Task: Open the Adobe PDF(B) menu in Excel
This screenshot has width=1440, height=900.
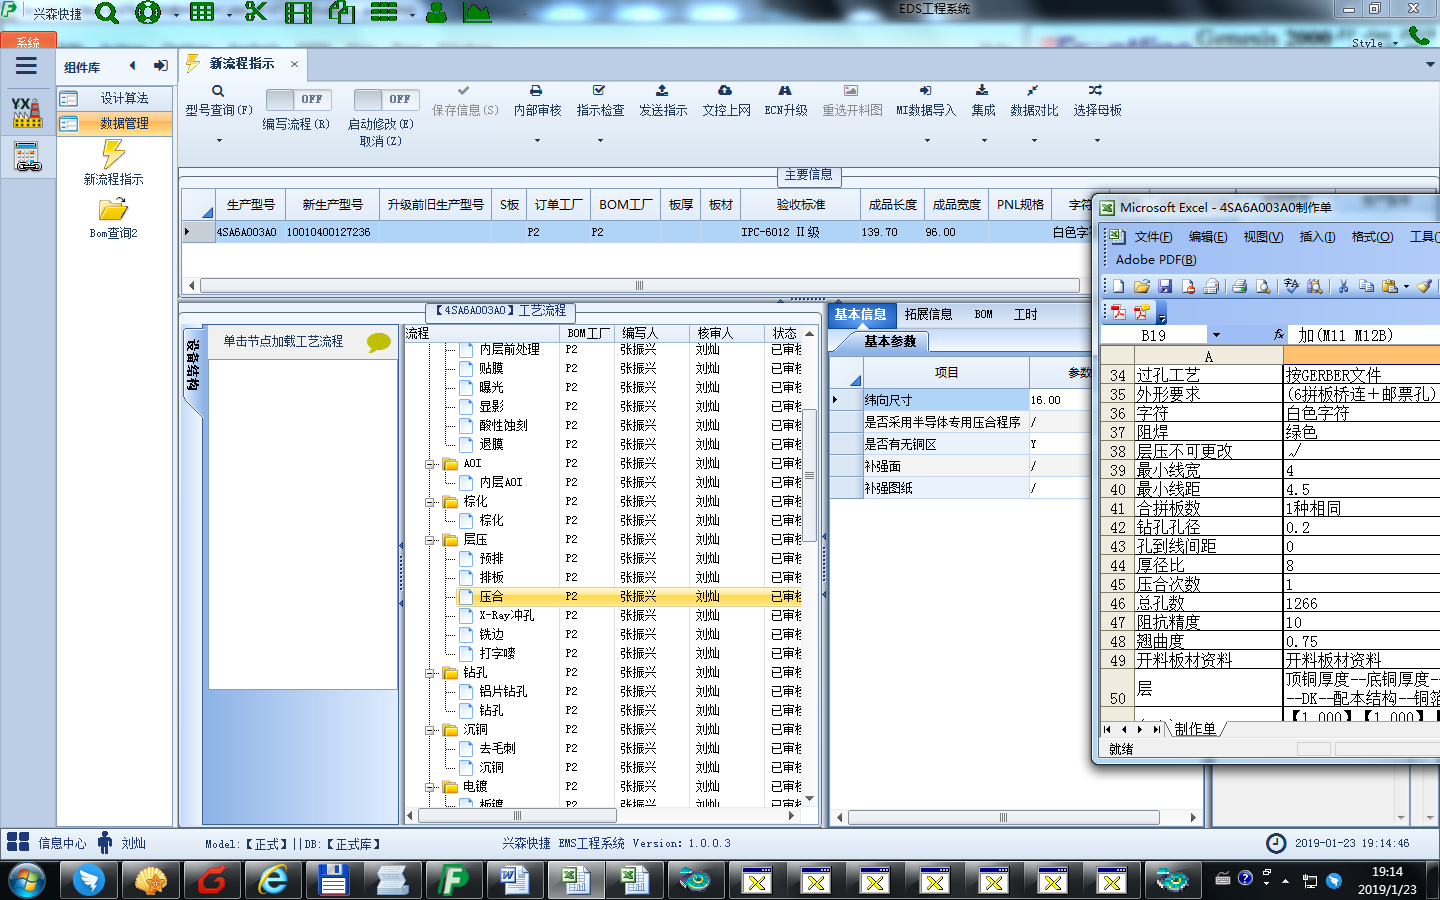Action: (x=1156, y=260)
